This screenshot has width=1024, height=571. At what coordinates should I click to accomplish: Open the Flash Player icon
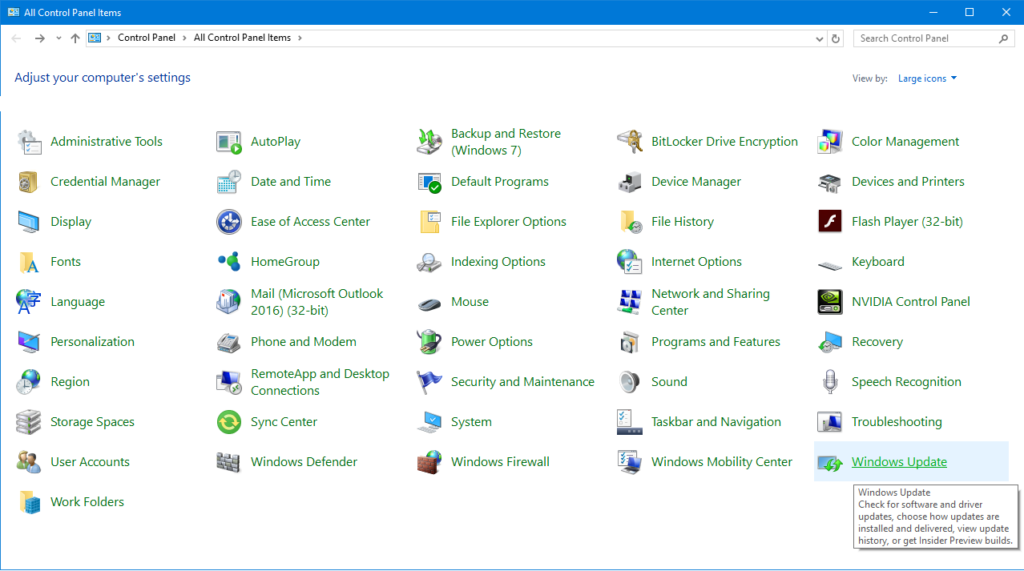click(829, 222)
